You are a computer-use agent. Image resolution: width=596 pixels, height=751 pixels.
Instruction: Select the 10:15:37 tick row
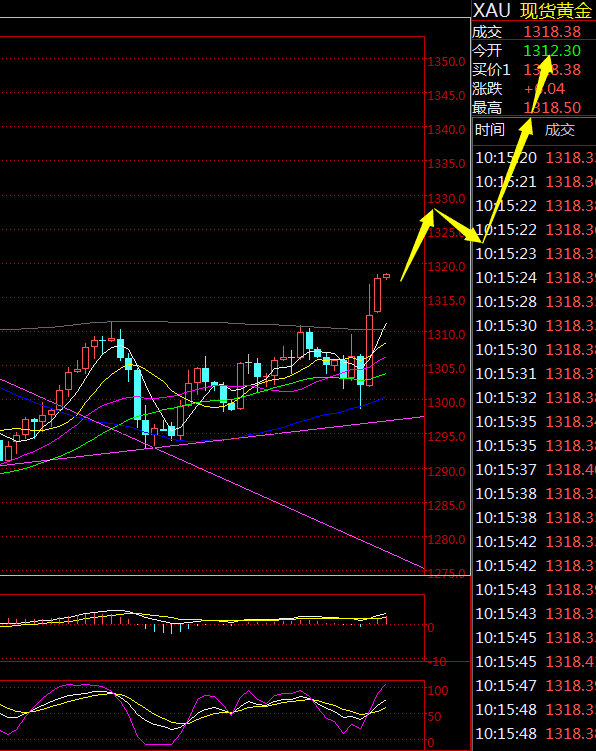pyautogui.click(x=535, y=469)
